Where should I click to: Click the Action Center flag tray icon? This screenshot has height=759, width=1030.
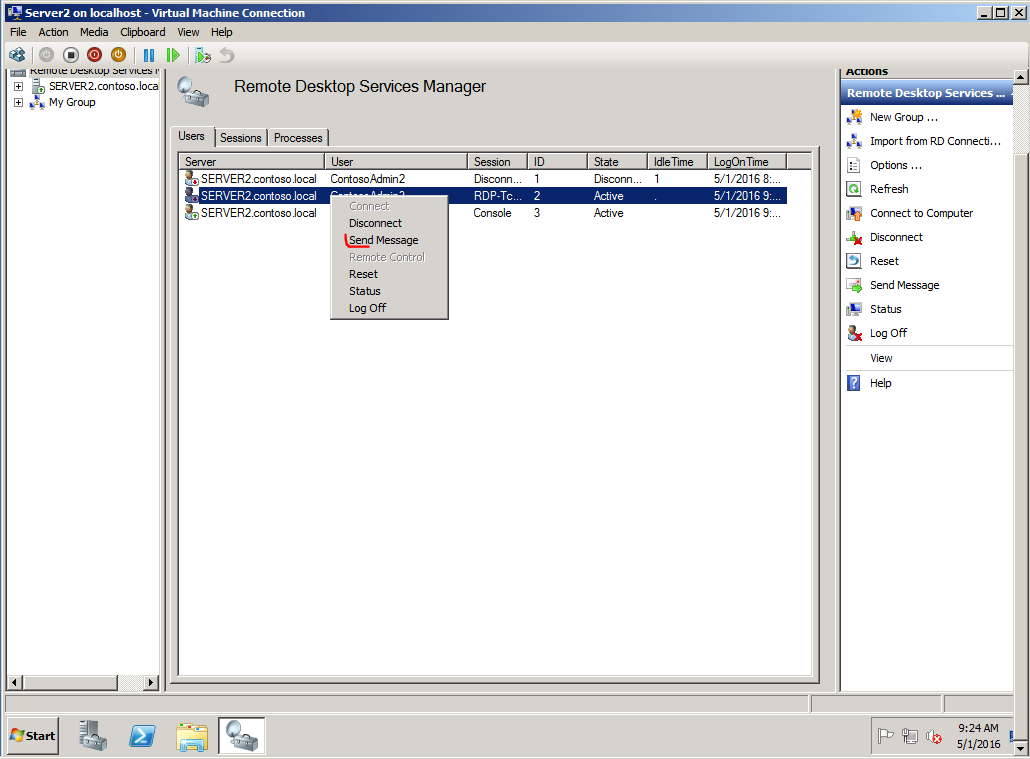885,736
